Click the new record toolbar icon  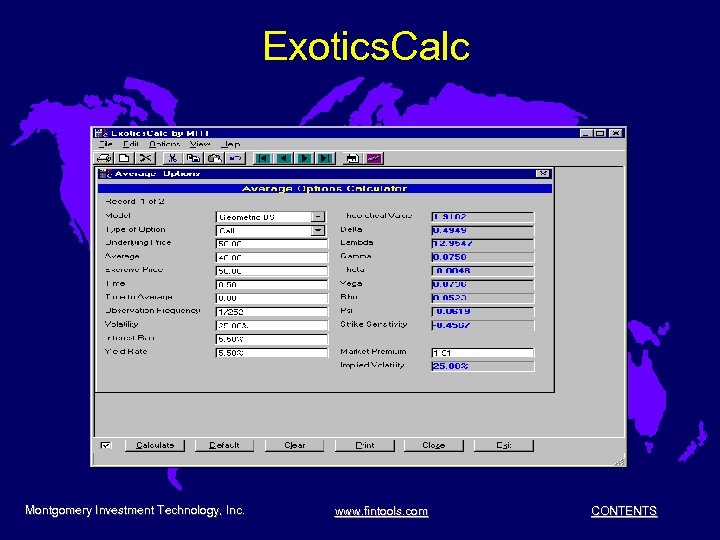(x=124, y=158)
